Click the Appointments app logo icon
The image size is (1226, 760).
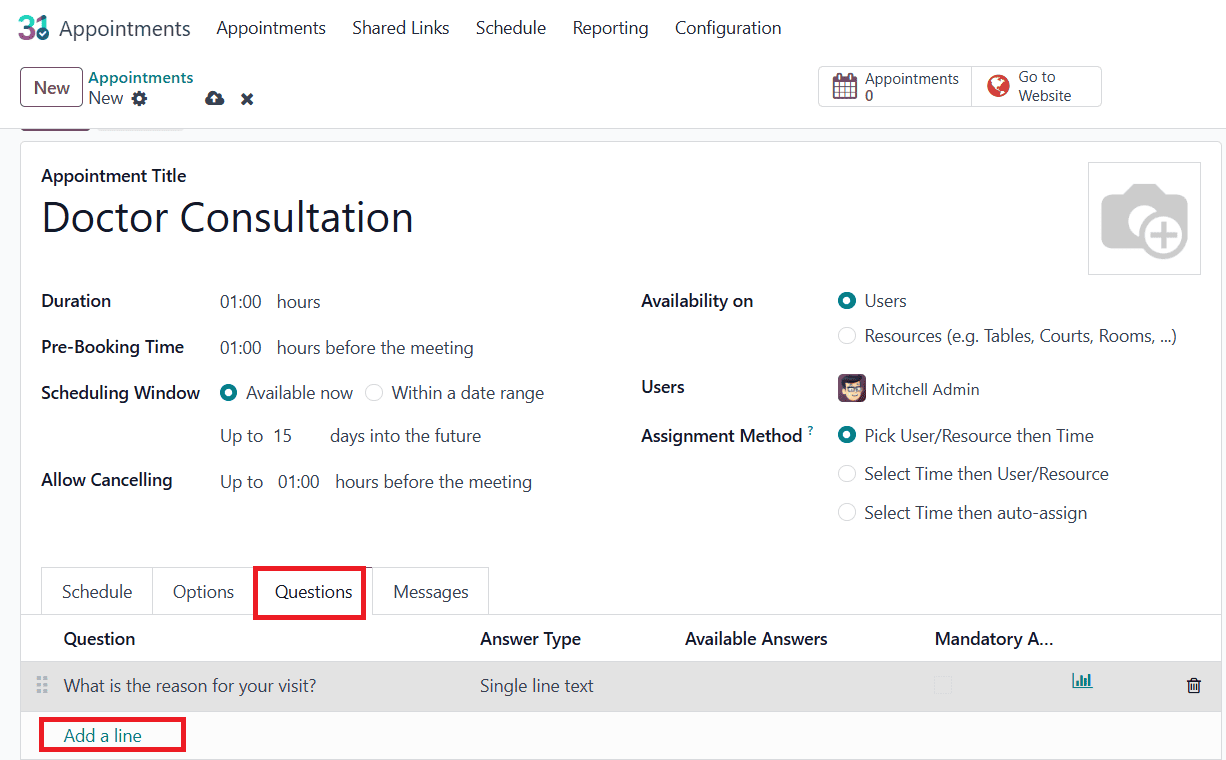point(33,28)
